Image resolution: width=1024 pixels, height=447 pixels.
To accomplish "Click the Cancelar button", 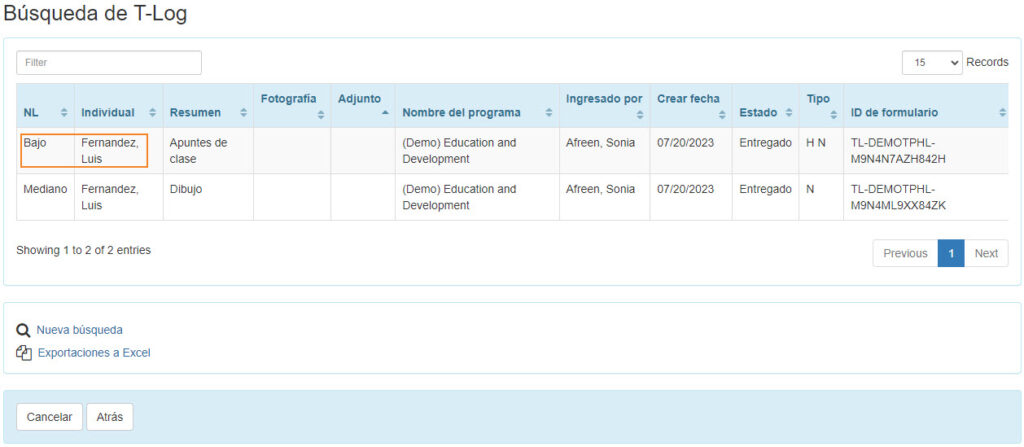I will tap(49, 417).
